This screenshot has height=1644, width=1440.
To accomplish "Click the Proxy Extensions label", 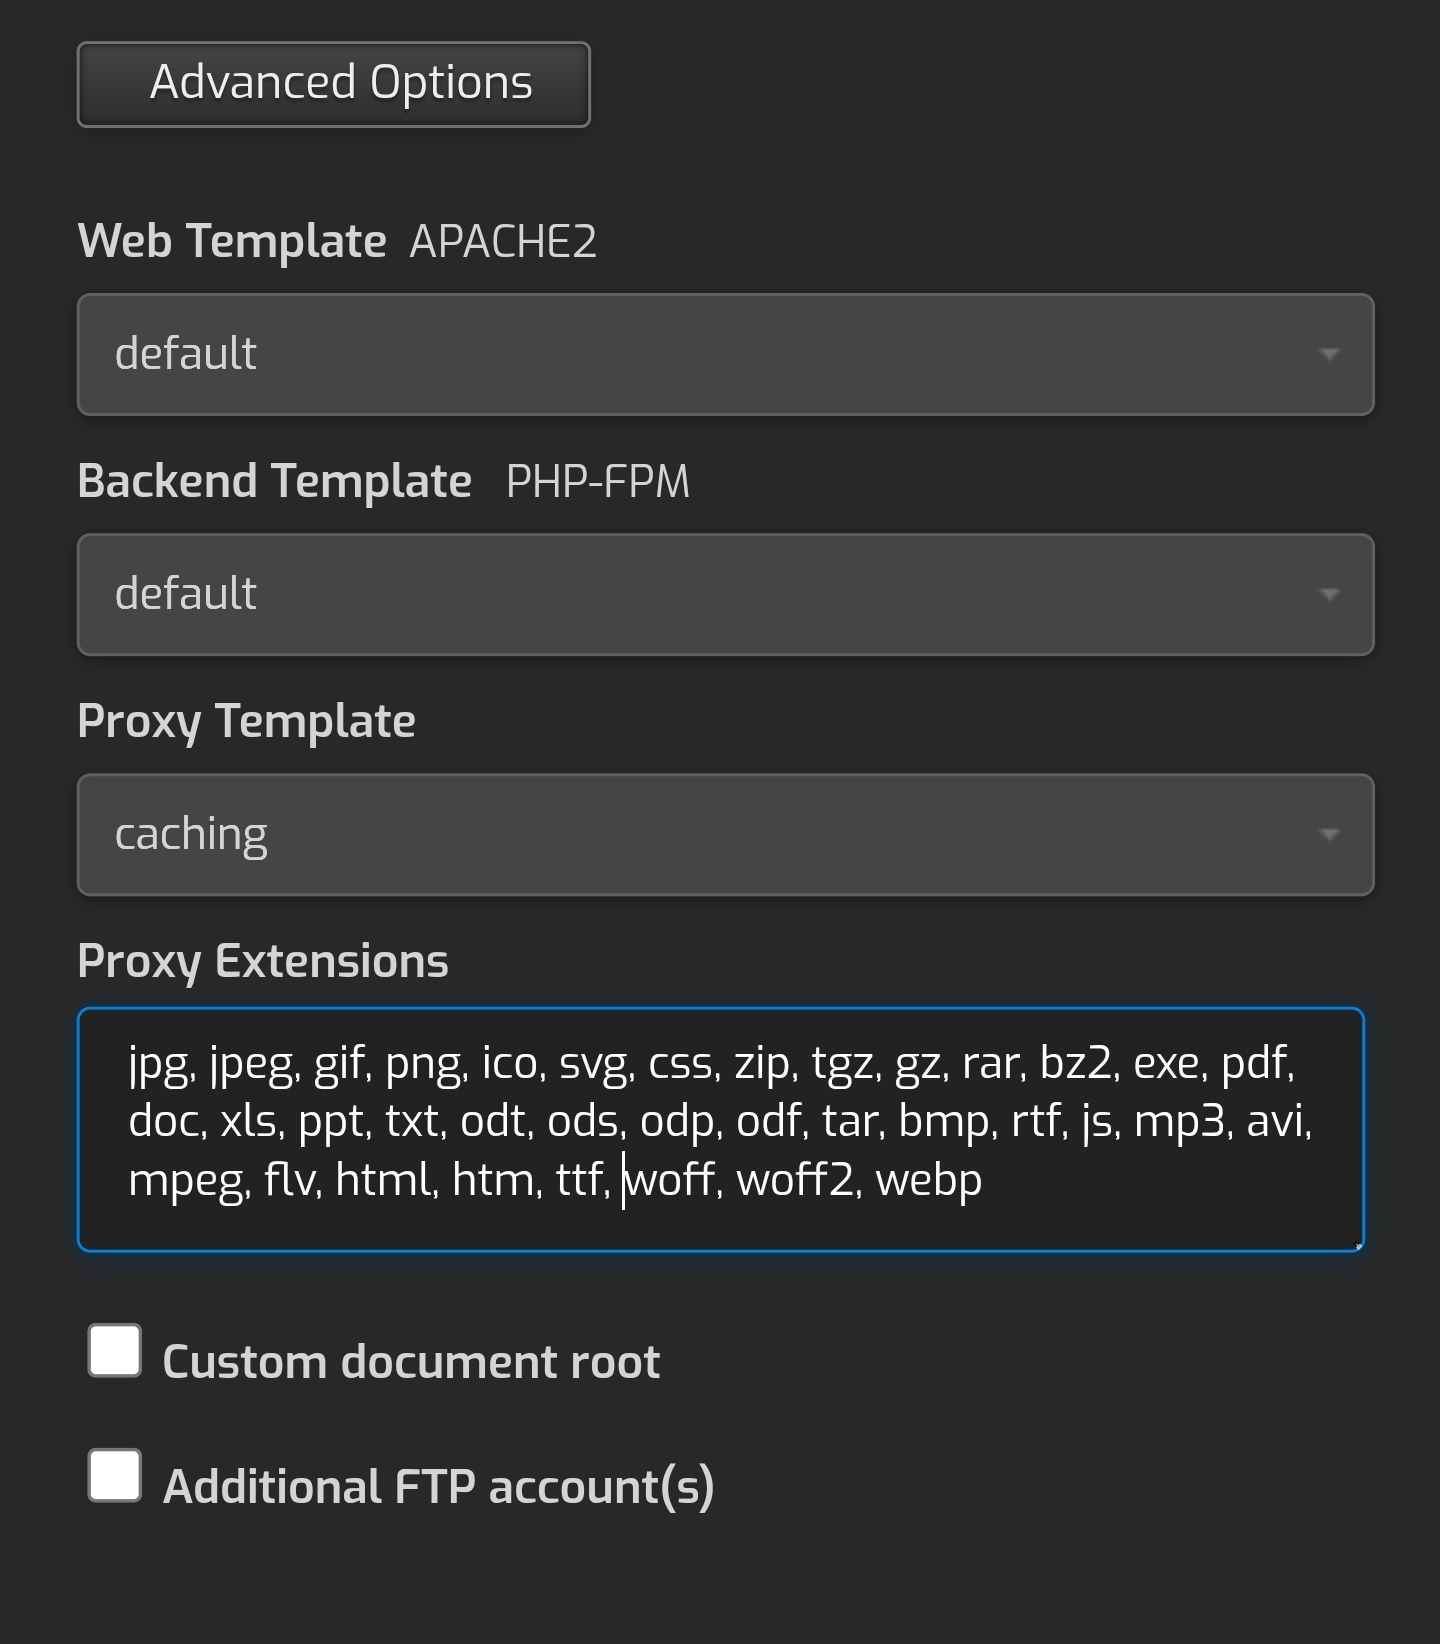I will [263, 960].
